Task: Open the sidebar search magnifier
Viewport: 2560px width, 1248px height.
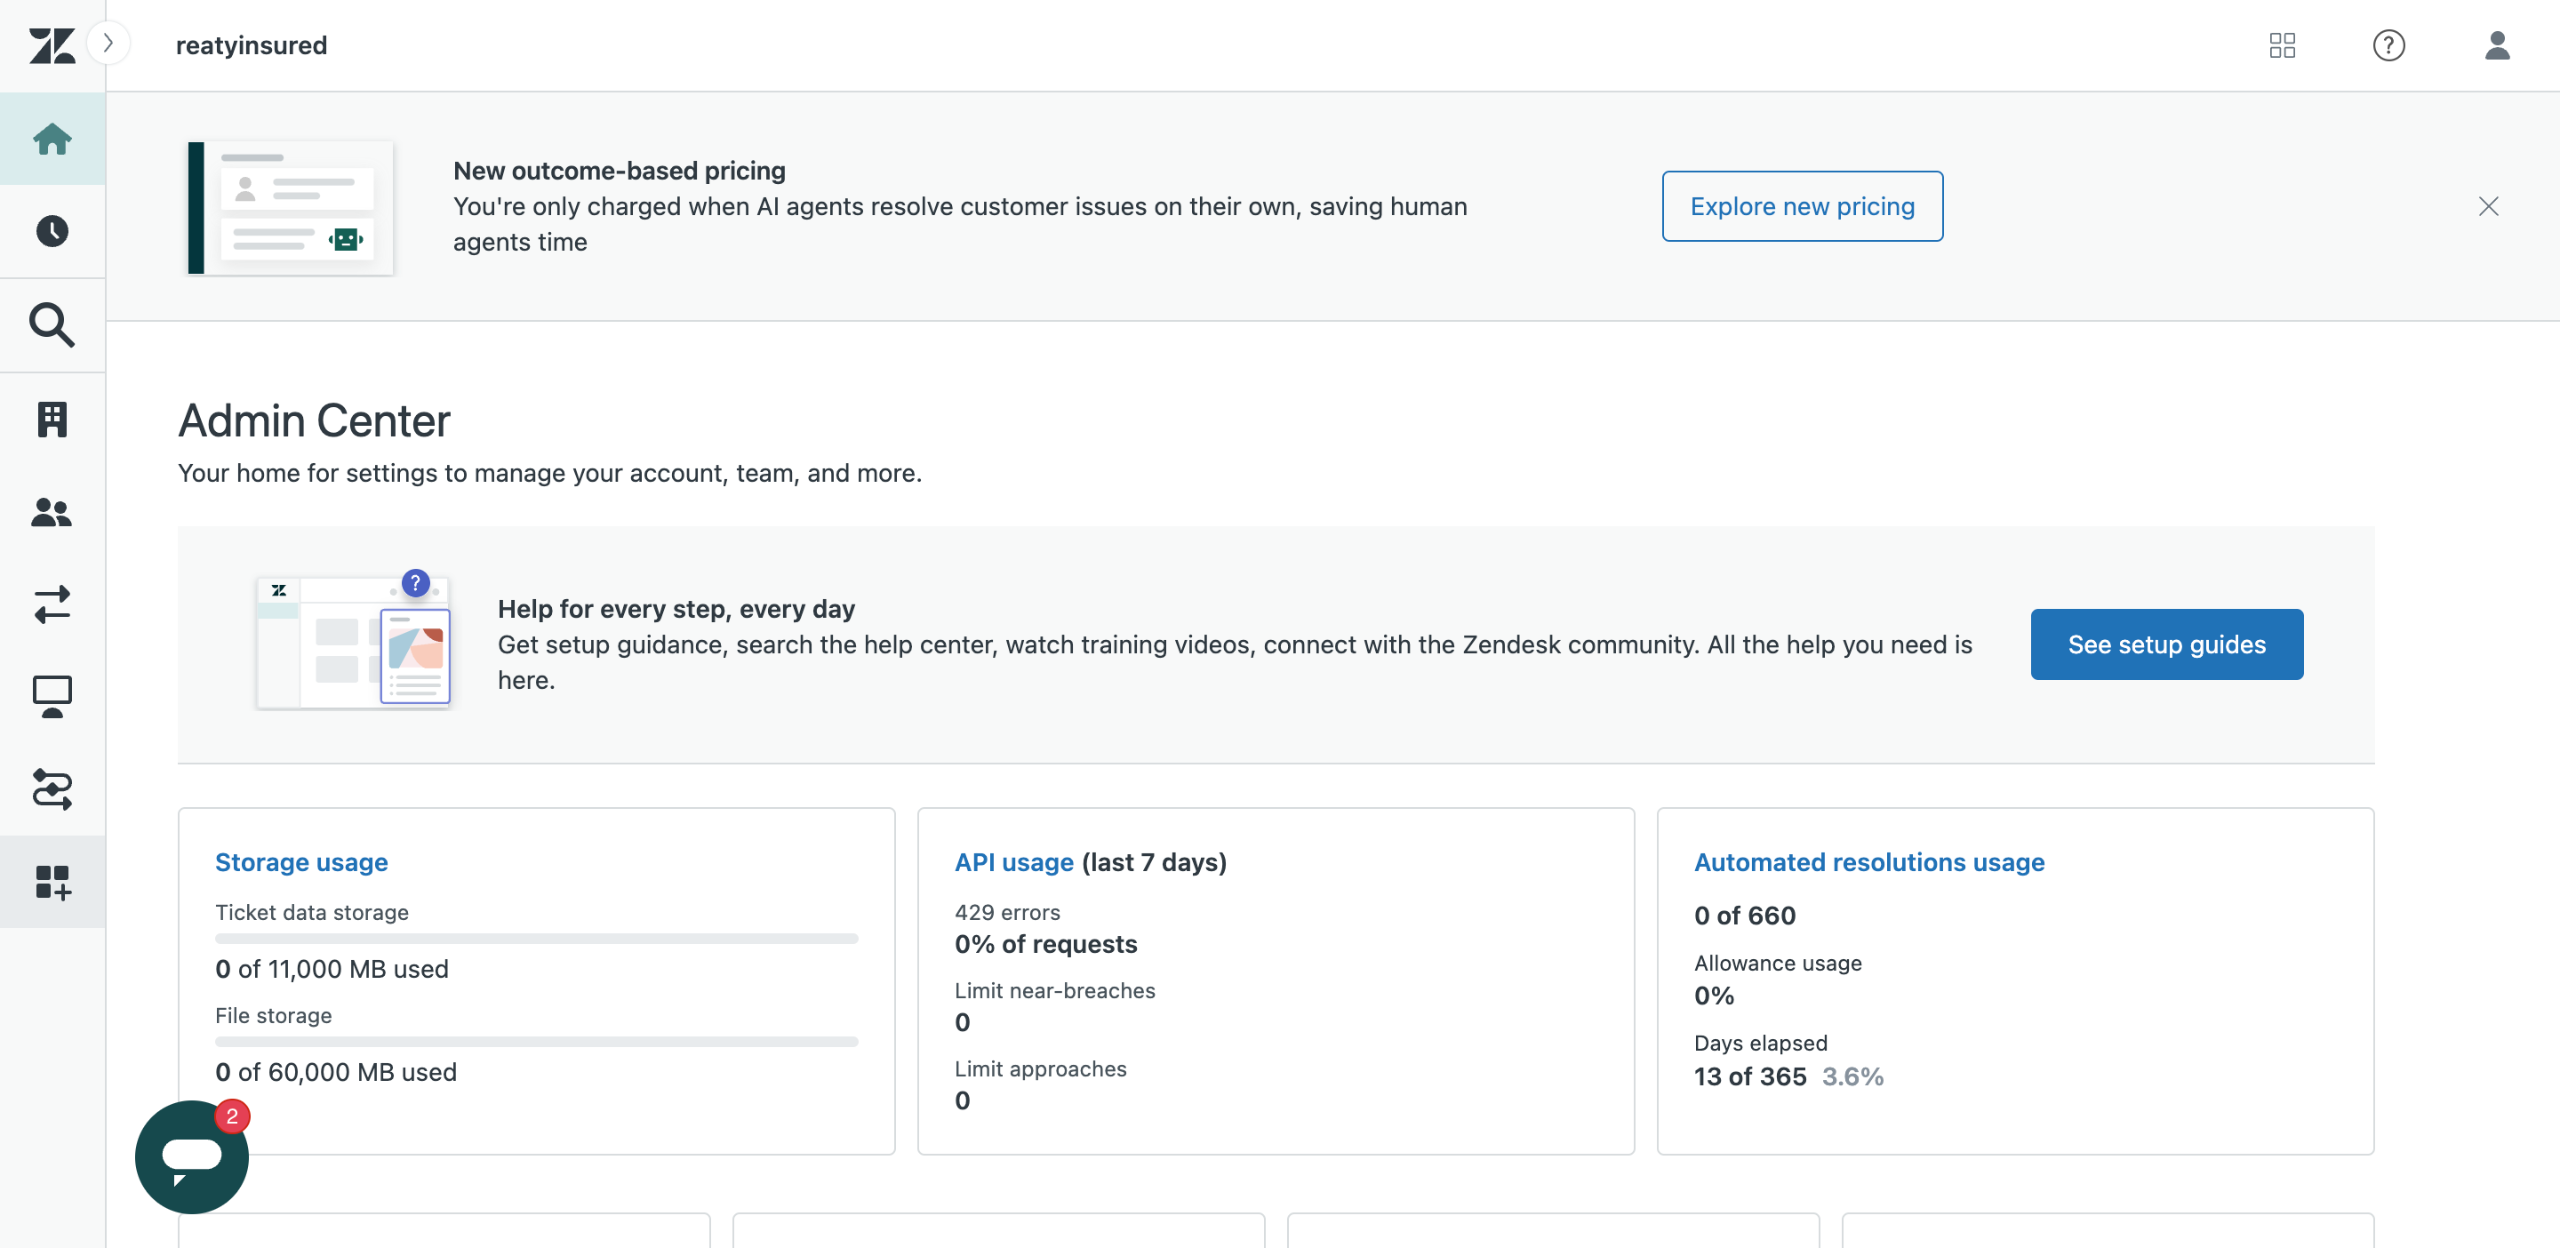Action: (x=52, y=325)
